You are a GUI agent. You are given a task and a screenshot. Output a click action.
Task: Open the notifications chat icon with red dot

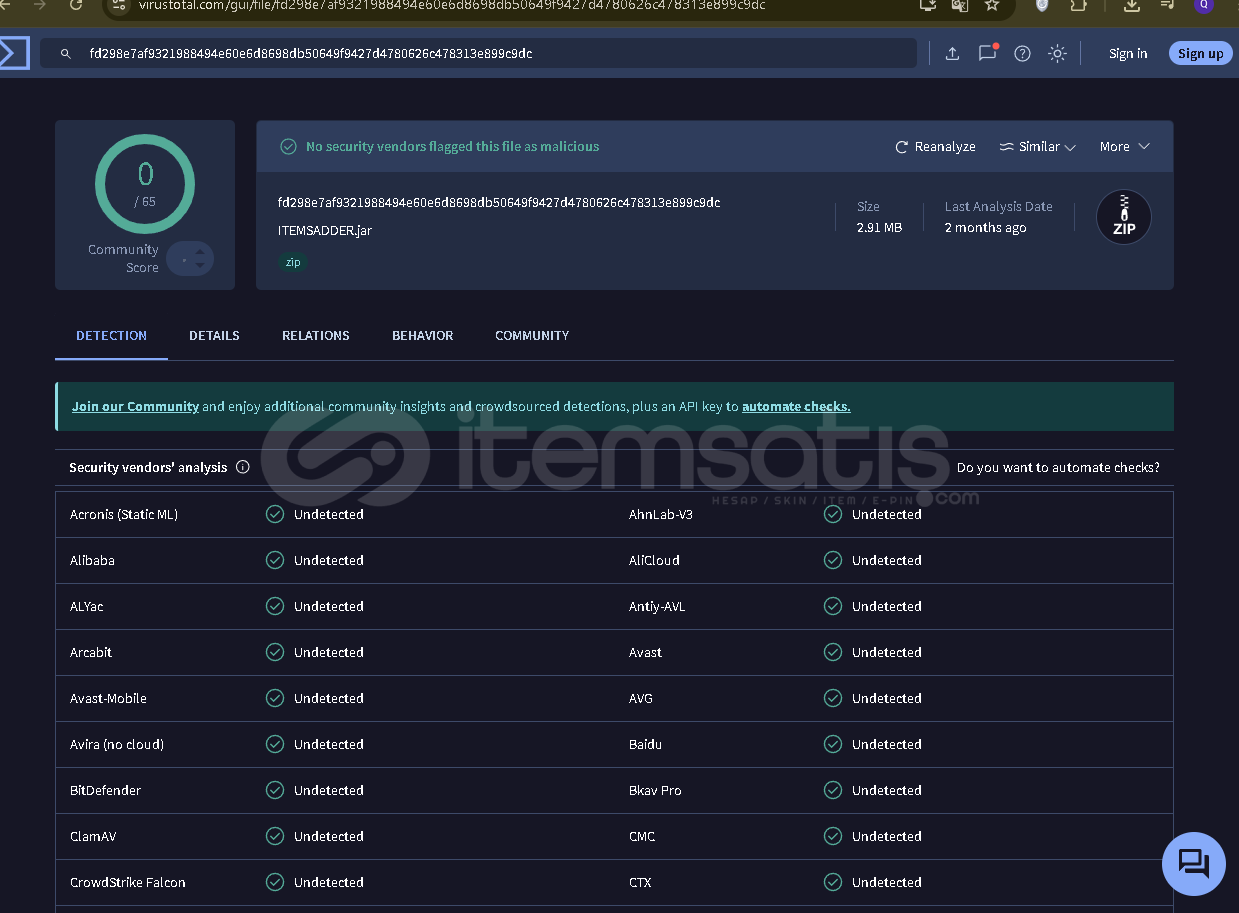pos(988,53)
